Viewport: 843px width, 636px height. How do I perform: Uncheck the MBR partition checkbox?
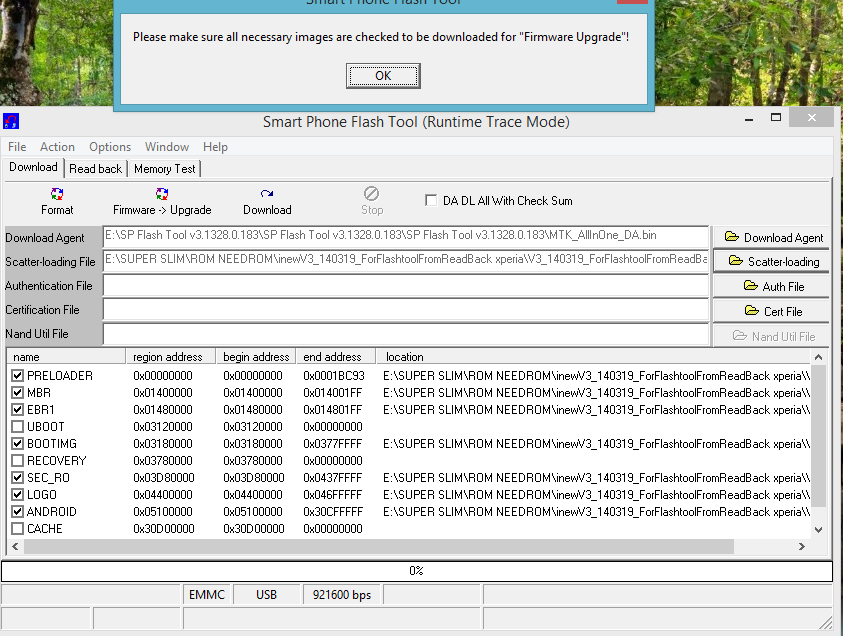pyautogui.click(x=18, y=392)
